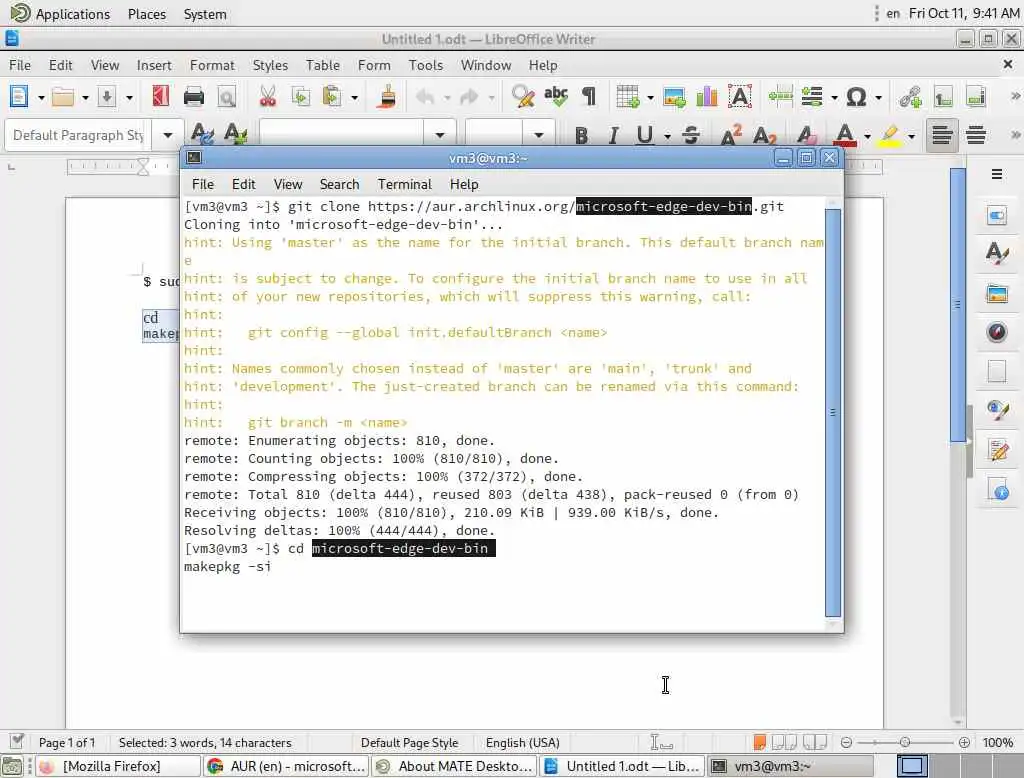Image resolution: width=1024 pixels, height=778 pixels.
Task: Toggle formatting marks pilcrow icon
Action: pos(589,97)
